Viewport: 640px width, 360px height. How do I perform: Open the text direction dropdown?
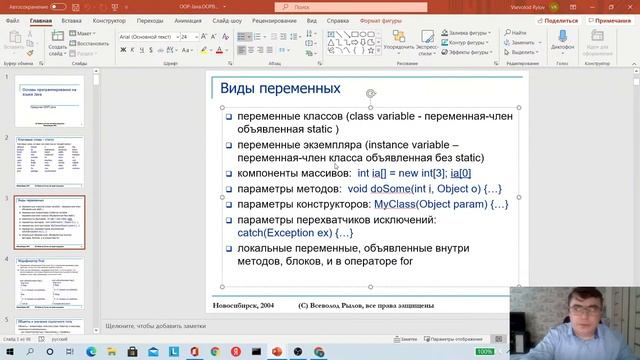[x=310, y=33]
